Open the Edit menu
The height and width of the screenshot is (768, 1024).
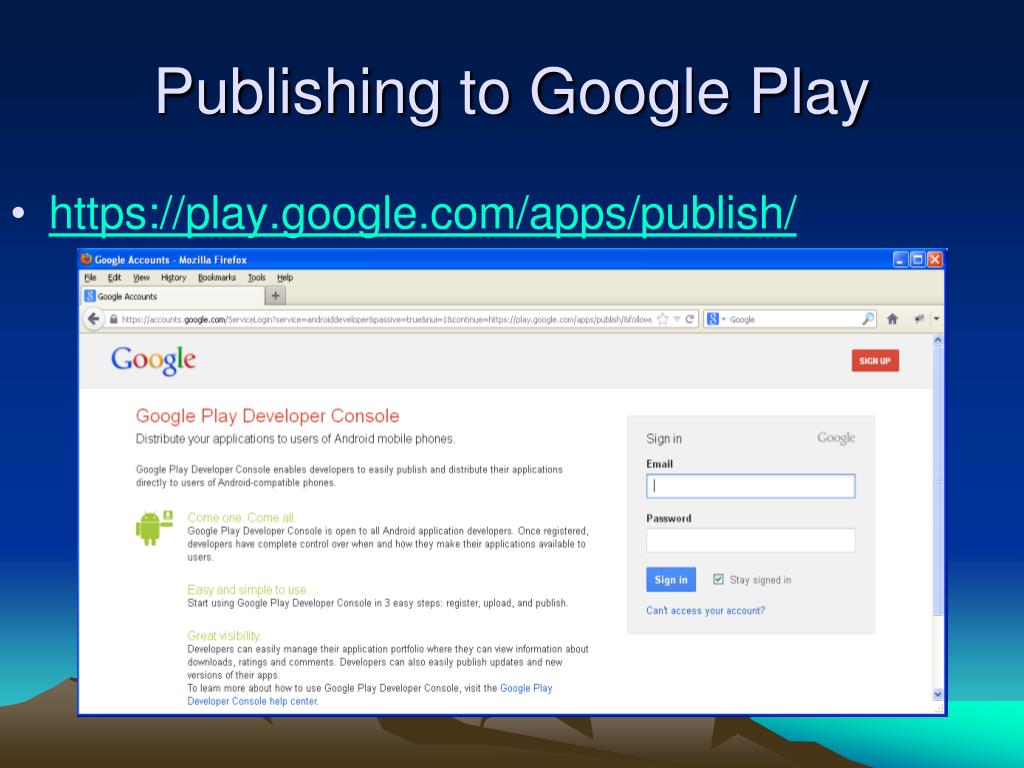(x=114, y=278)
